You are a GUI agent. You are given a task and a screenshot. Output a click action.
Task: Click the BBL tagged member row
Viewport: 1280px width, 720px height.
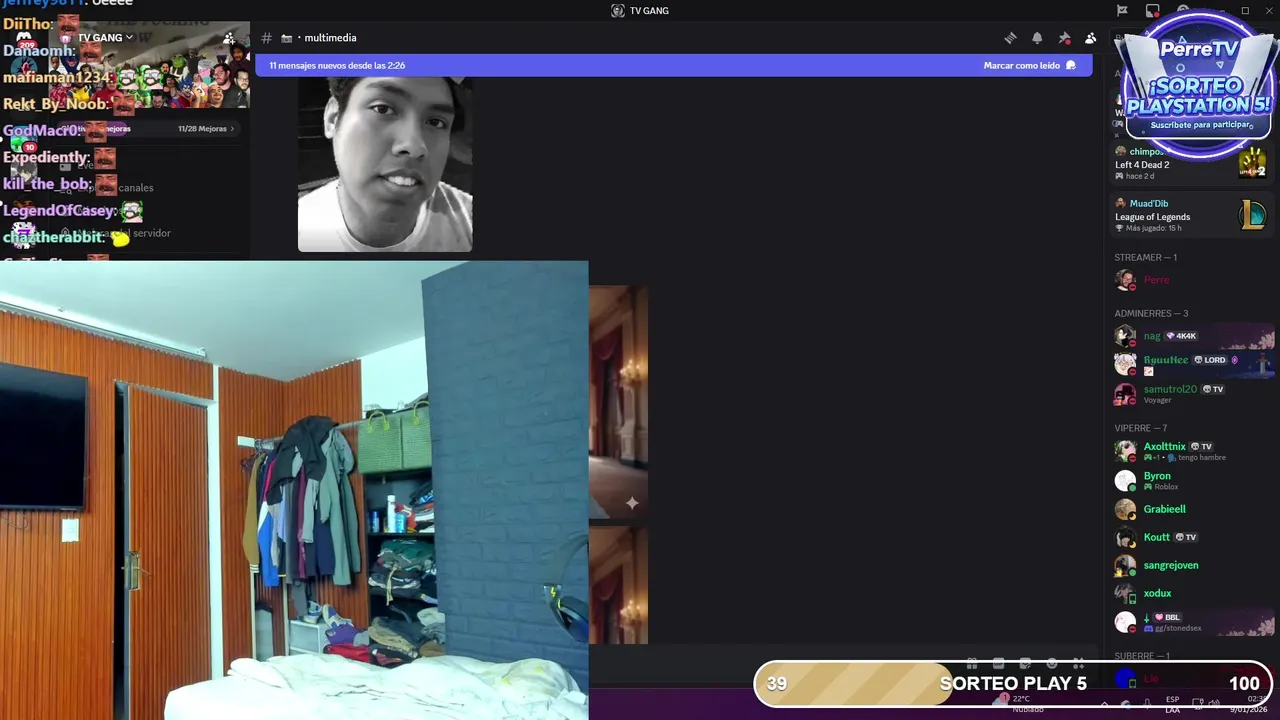tap(1195, 622)
